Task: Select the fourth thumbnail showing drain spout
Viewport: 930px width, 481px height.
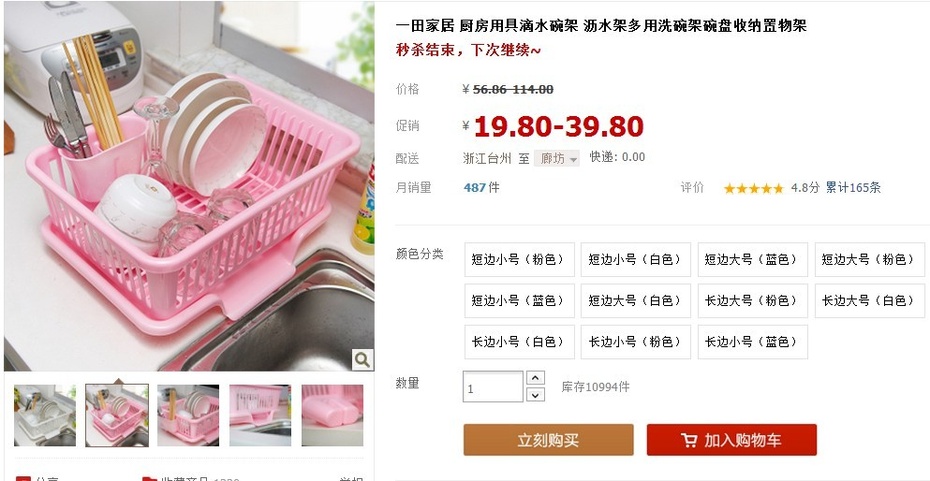Action: click(260, 415)
